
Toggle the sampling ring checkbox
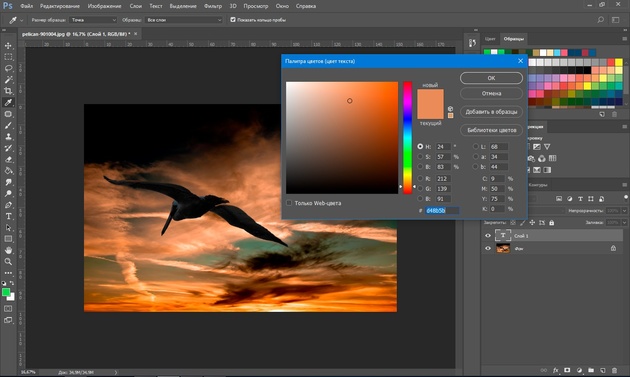tap(233, 19)
